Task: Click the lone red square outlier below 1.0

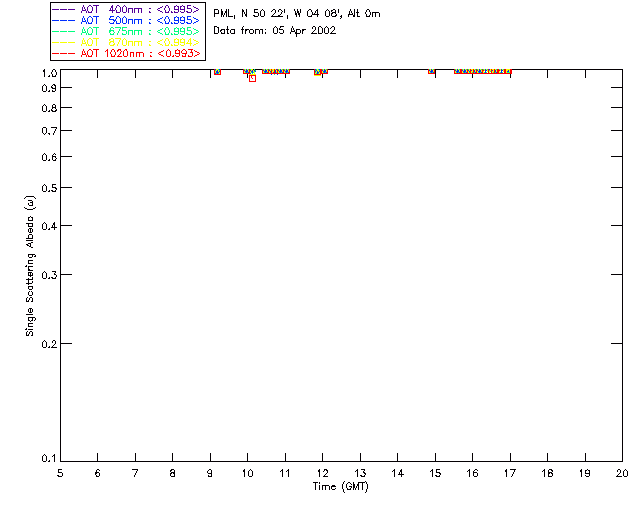Action: point(253,78)
